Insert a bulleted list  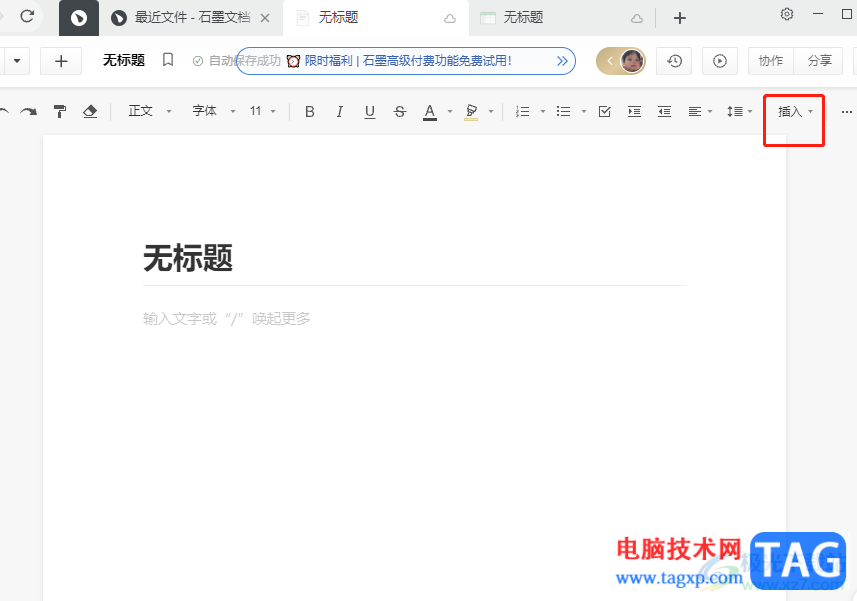(563, 111)
